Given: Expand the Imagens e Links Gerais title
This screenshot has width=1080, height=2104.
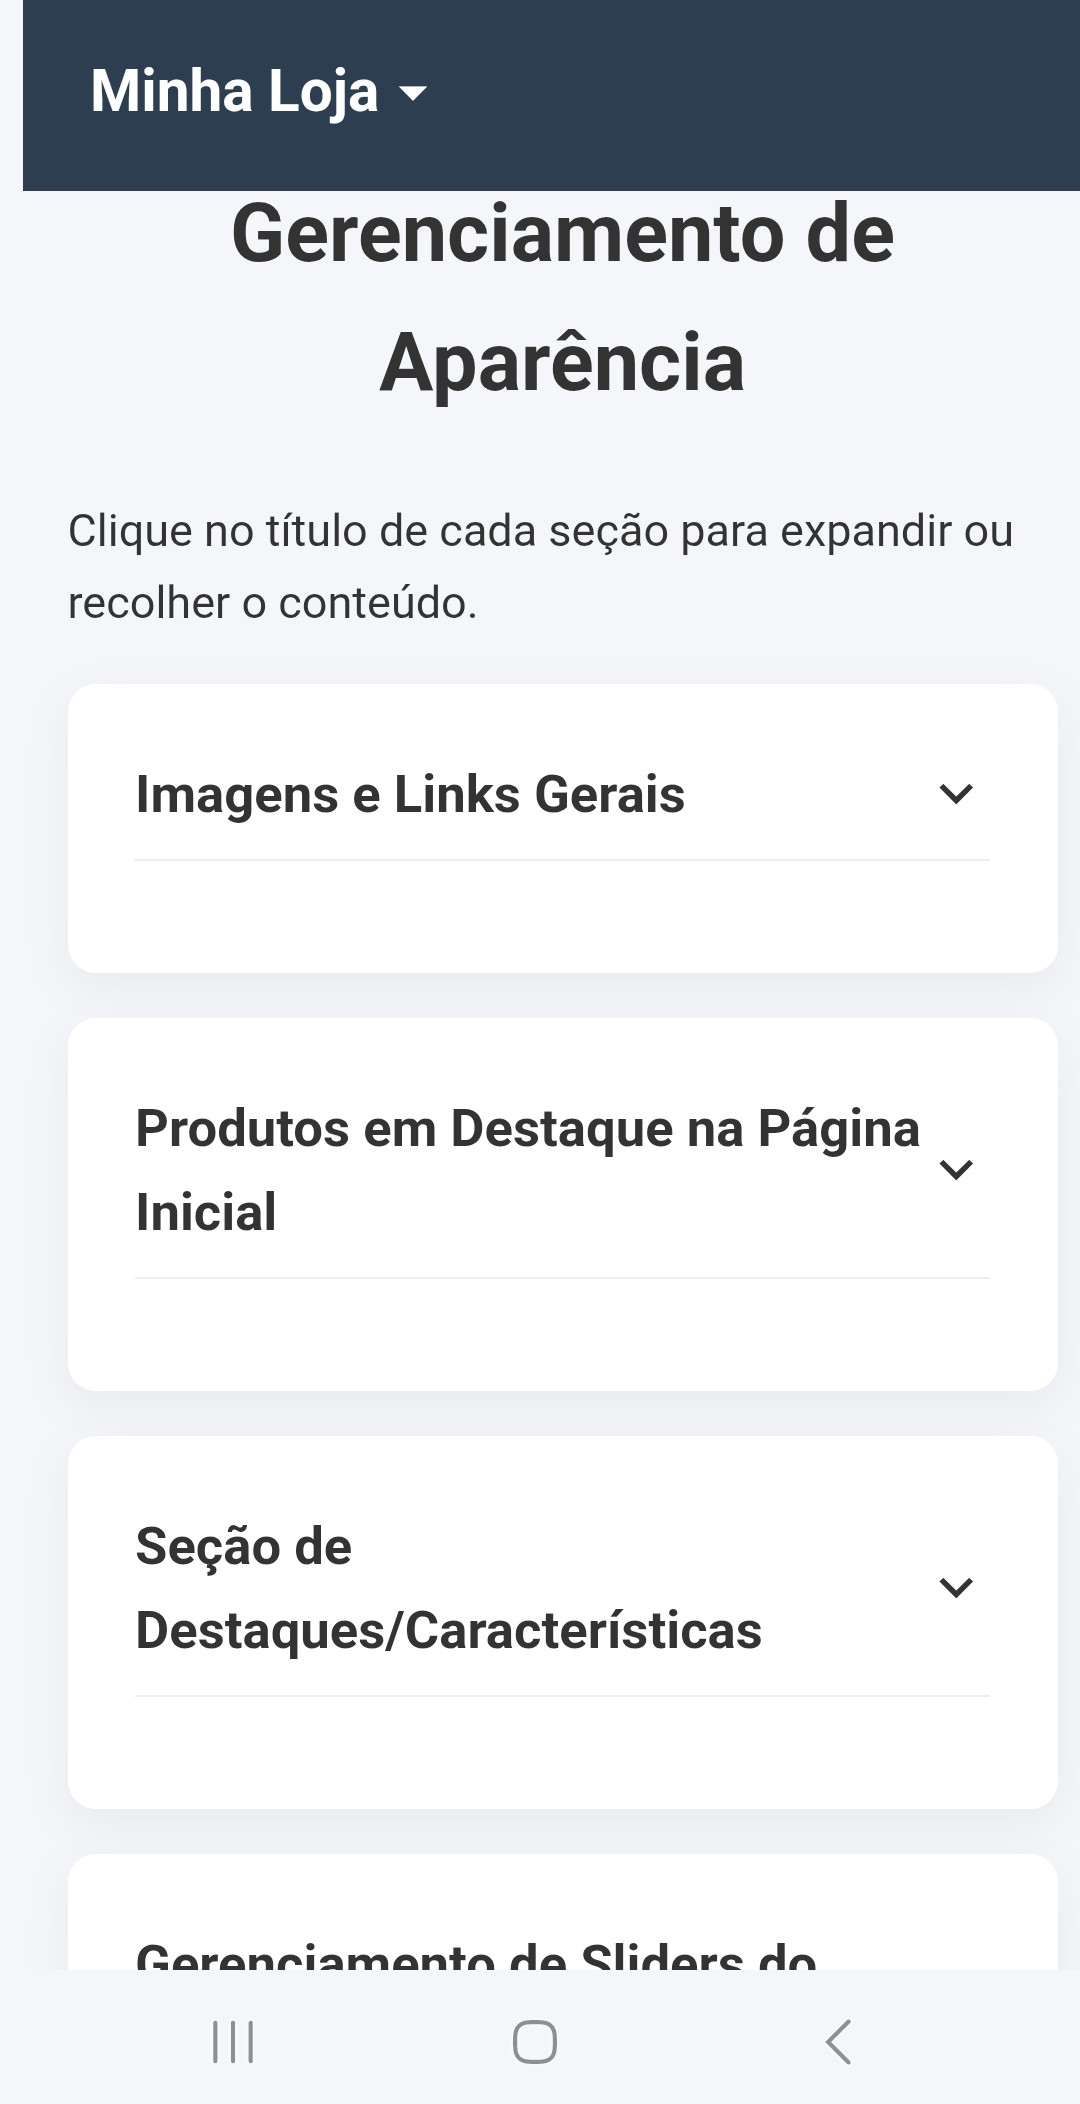Looking at the screenshot, I should pos(410,795).
